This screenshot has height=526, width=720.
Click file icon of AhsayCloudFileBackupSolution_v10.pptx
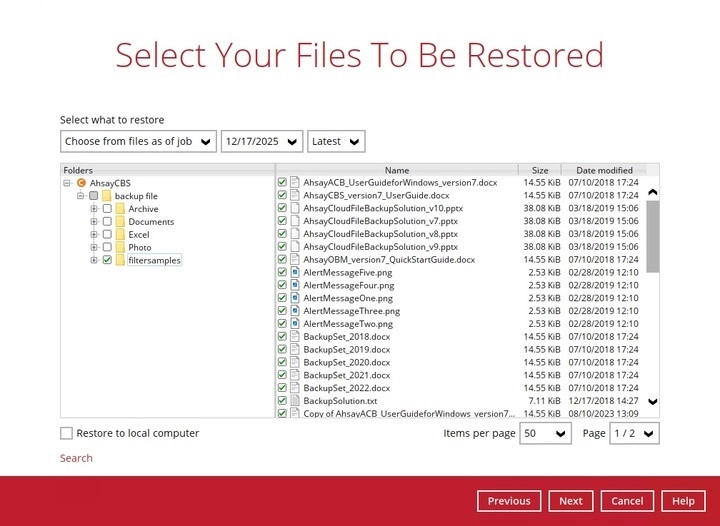tap(295, 208)
